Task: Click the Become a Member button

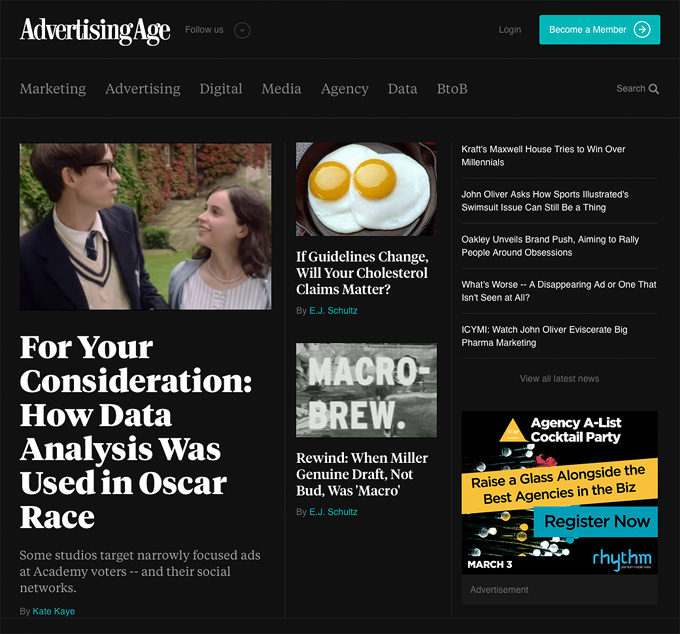Action: tap(599, 29)
